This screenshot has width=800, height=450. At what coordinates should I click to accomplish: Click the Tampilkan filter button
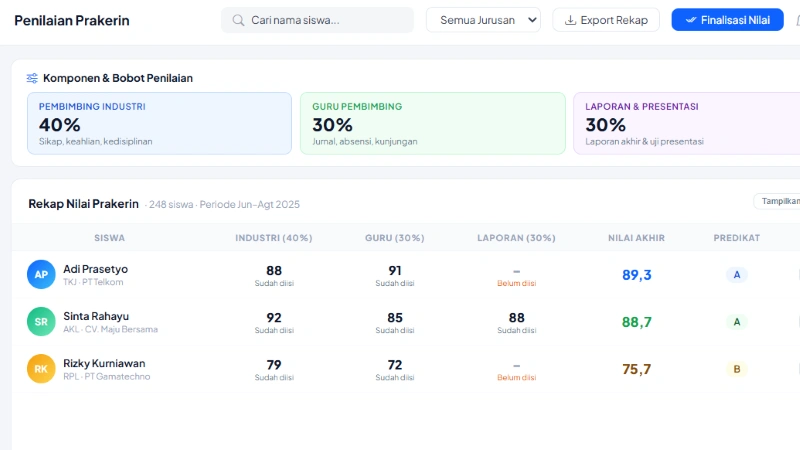click(778, 201)
